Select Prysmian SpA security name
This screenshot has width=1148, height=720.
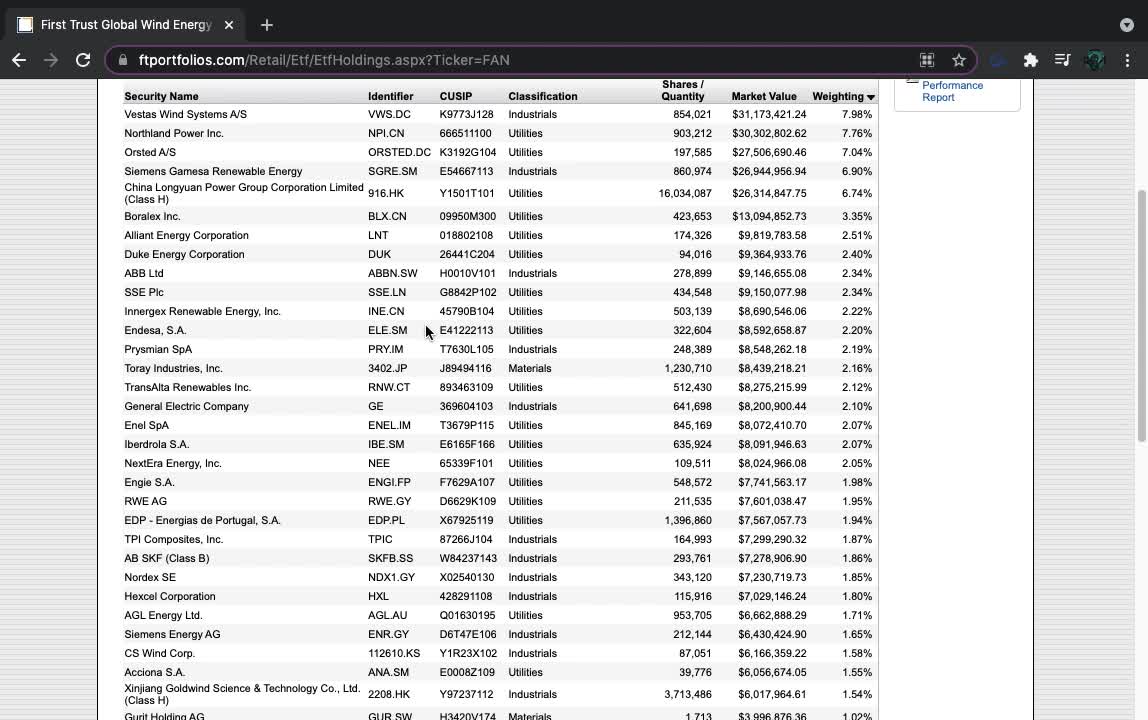[x=157, y=349]
